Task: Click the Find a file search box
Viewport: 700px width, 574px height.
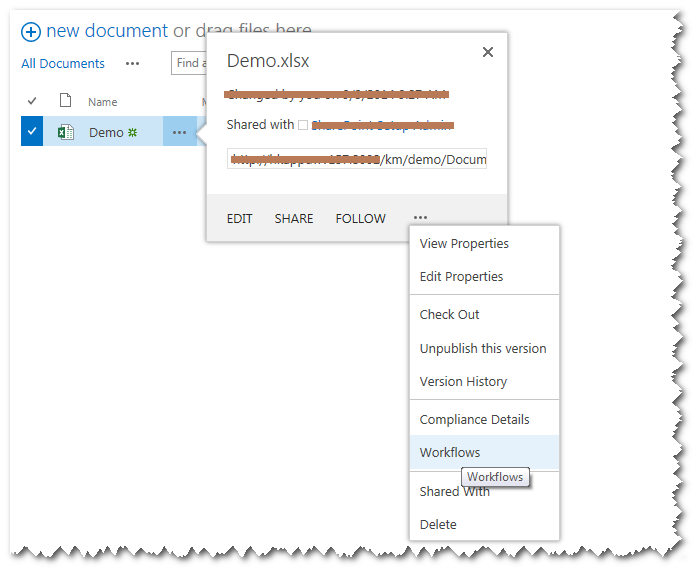Action: tap(189, 63)
